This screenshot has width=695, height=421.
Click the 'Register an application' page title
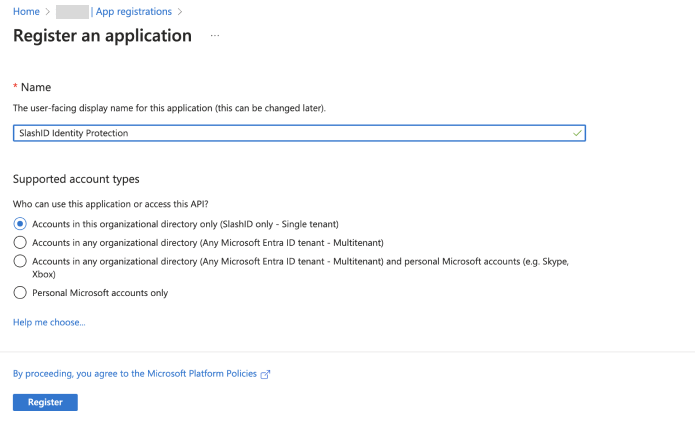tap(102, 36)
